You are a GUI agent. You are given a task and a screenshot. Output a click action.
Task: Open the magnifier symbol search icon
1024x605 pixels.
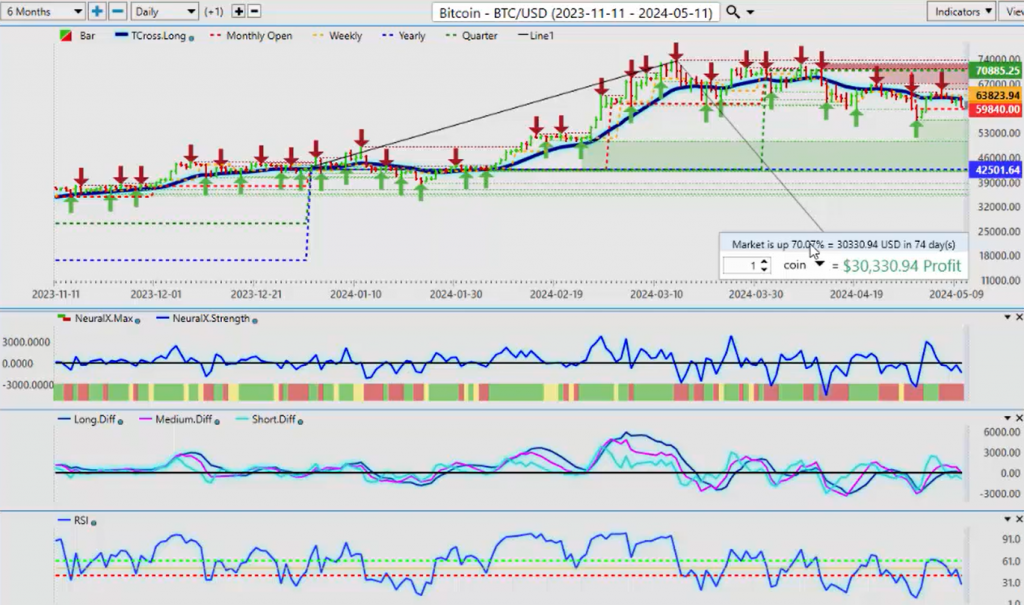[733, 12]
